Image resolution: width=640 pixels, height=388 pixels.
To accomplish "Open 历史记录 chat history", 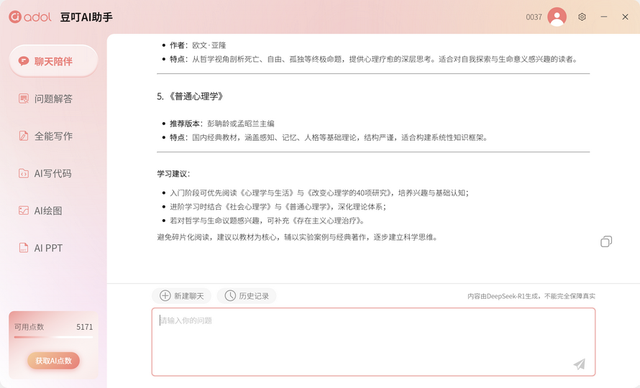I will 247,296.
